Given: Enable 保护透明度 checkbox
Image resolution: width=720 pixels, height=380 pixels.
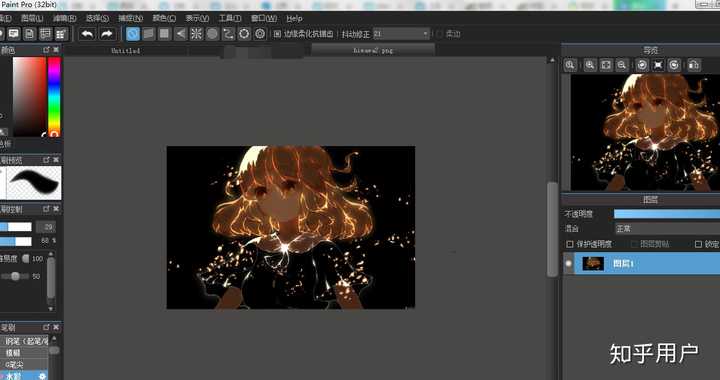Looking at the screenshot, I should (x=570, y=244).
